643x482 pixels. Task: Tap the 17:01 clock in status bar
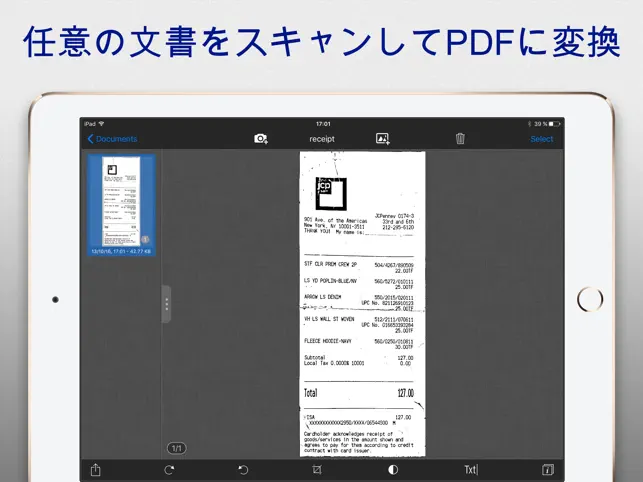click(x=323, y=123)
